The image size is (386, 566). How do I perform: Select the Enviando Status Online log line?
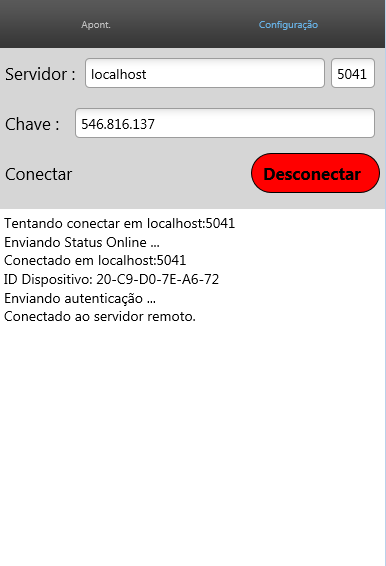[82, 242]
